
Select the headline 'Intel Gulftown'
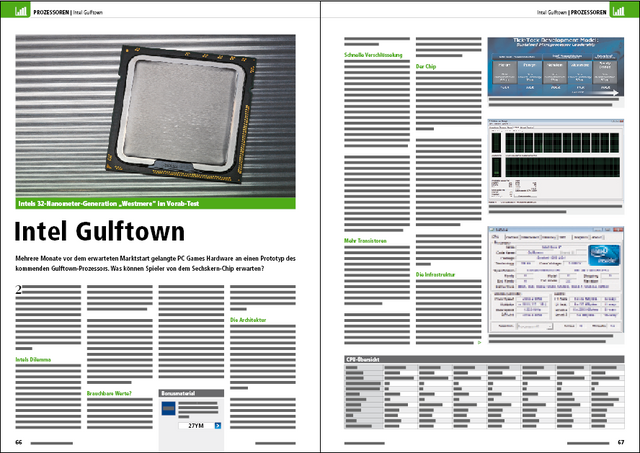click(100, 231)
